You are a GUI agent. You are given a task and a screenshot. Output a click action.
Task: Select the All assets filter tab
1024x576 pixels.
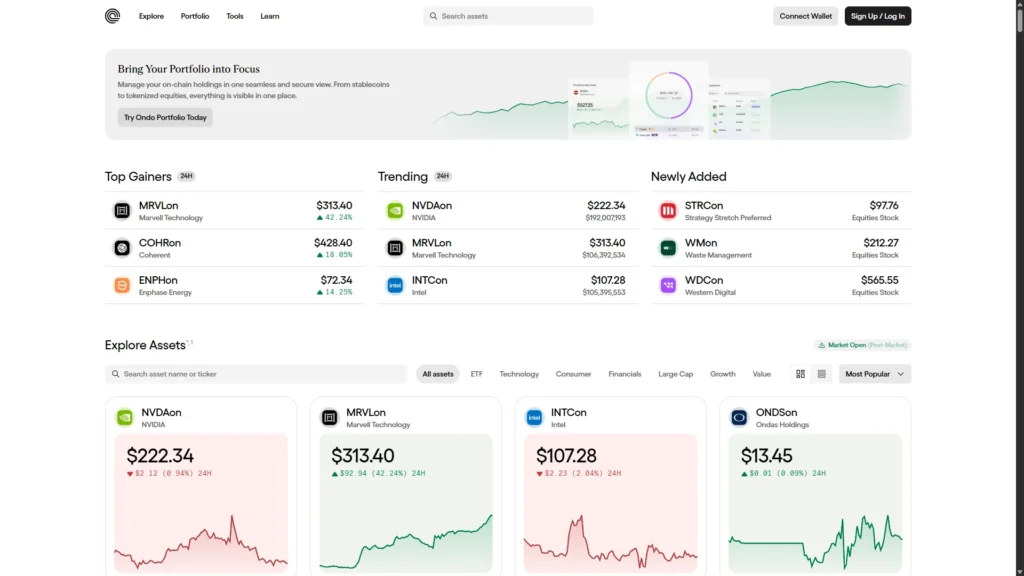(438, 374)
